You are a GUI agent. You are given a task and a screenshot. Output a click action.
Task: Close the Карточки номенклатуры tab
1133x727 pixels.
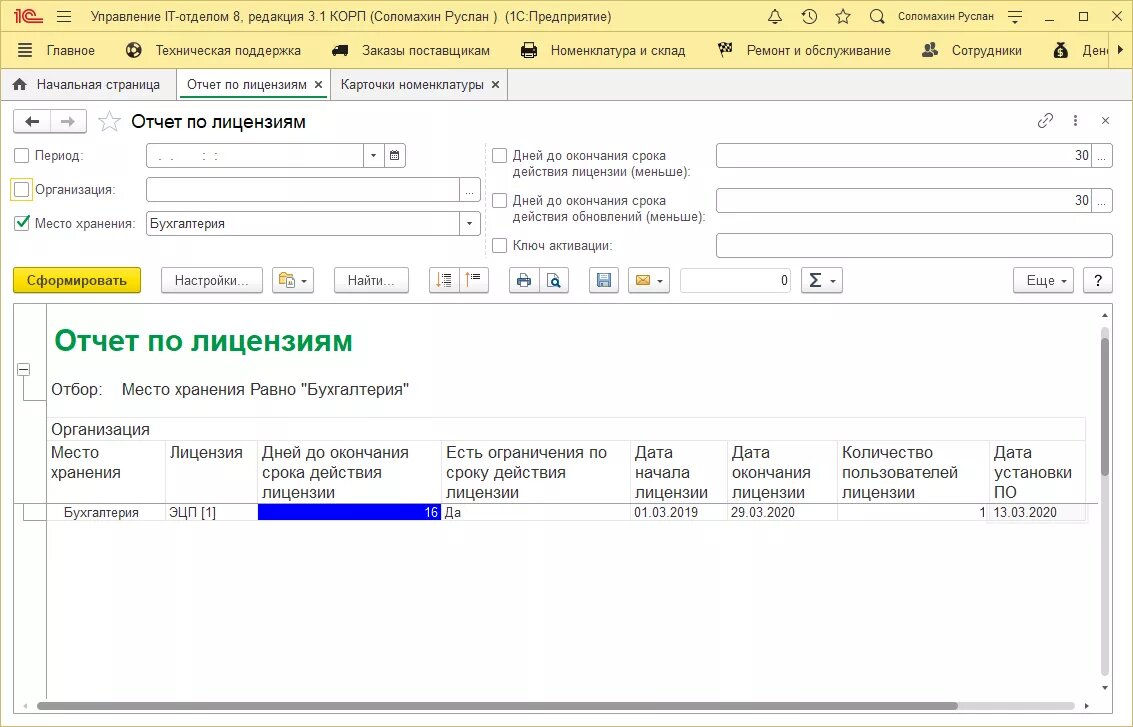pos(495,85)
